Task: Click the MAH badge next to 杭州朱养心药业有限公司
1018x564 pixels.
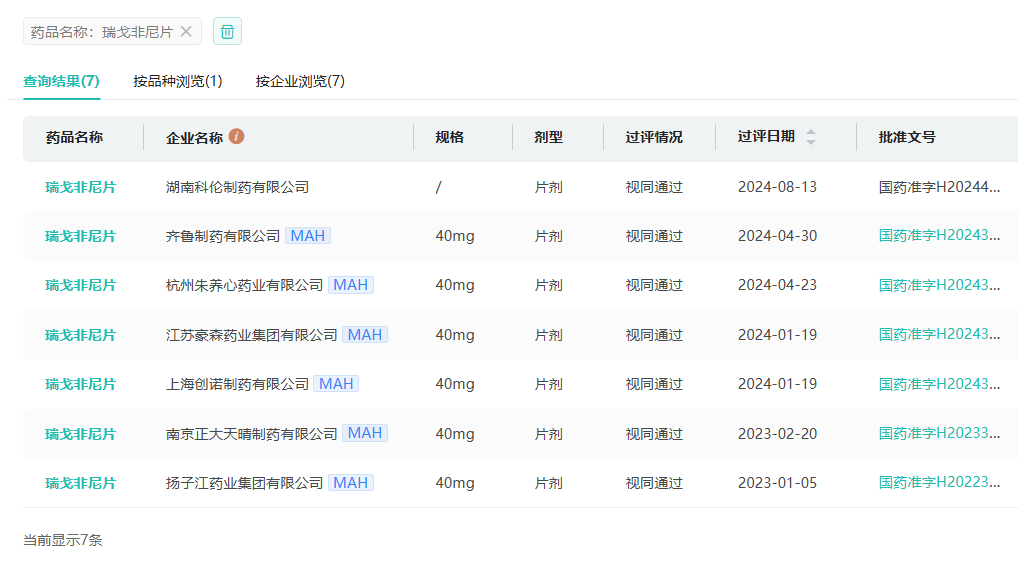Action: [351, 285]
